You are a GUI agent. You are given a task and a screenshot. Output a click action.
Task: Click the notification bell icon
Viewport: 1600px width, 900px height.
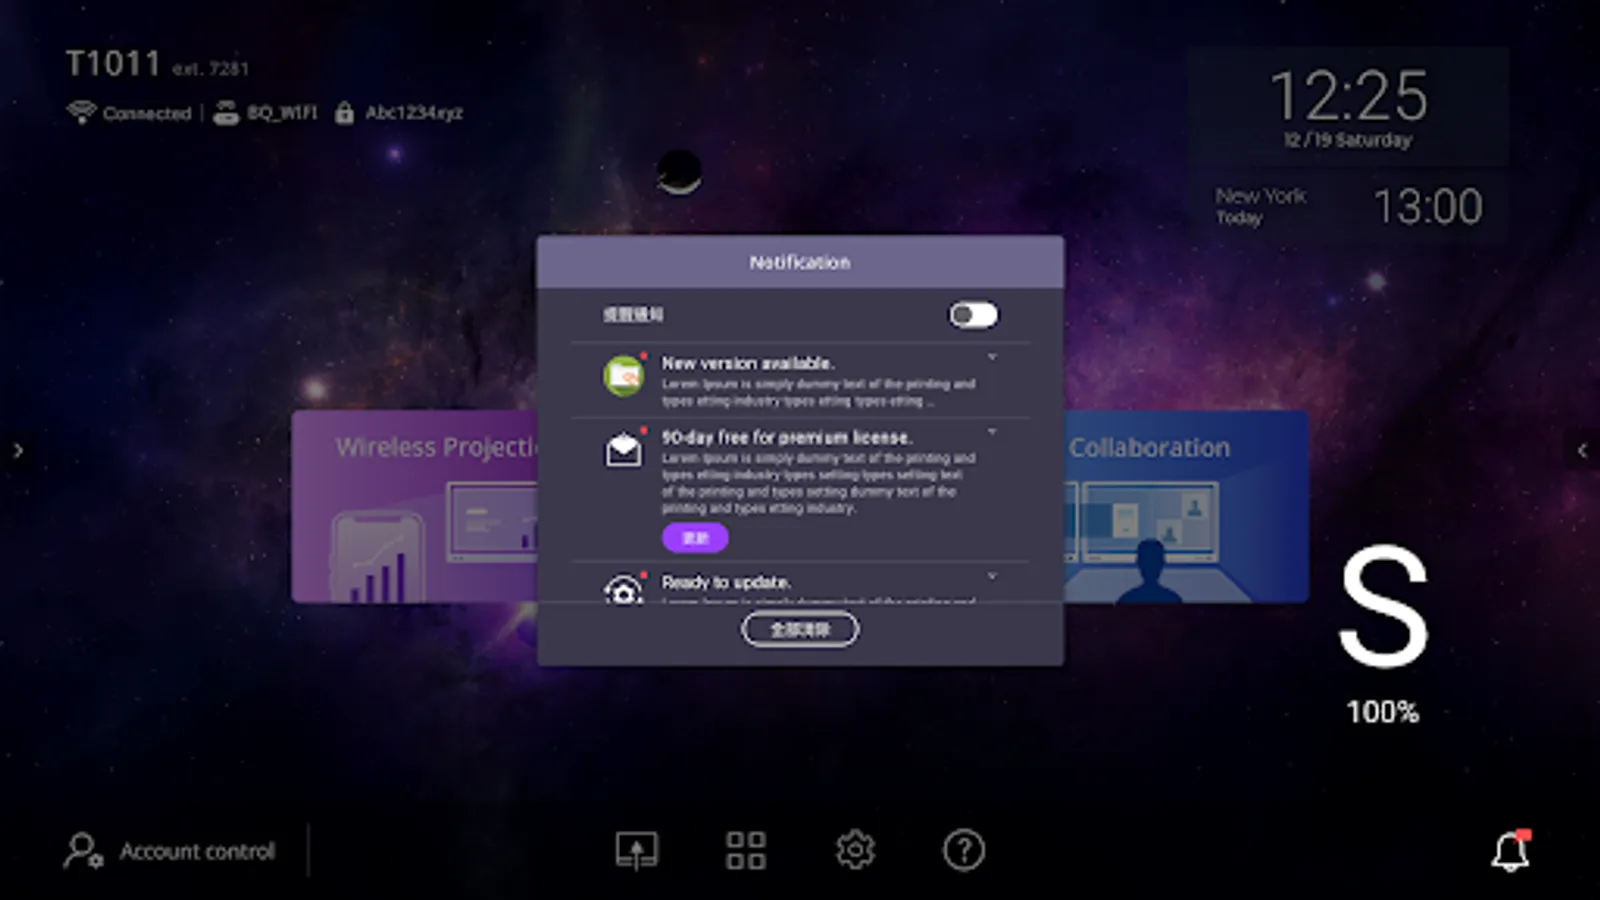point(1511,851)
